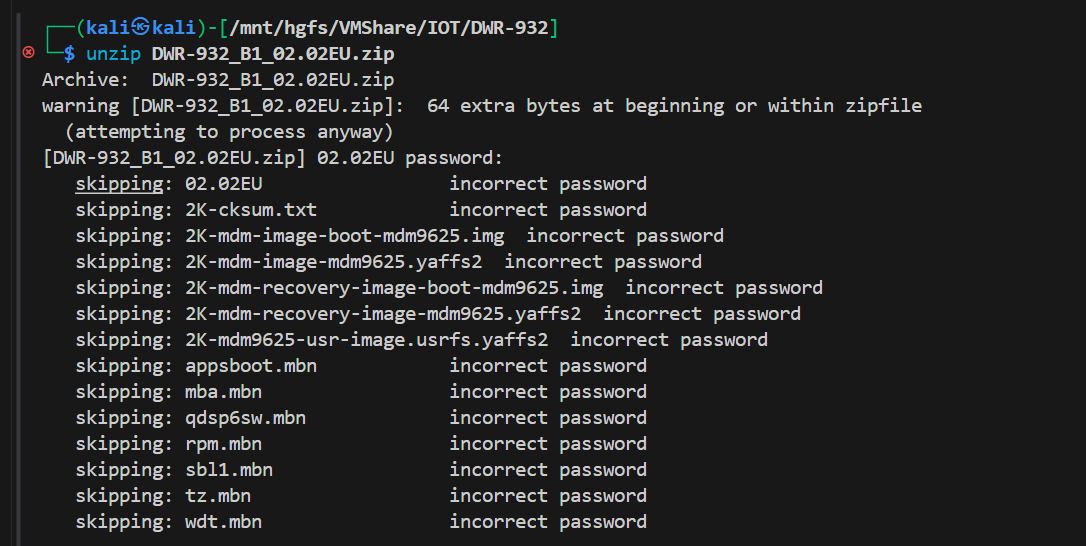Click the qdsp6sw.mbn file name
The image size is (1086, 546).
(245, 418)
